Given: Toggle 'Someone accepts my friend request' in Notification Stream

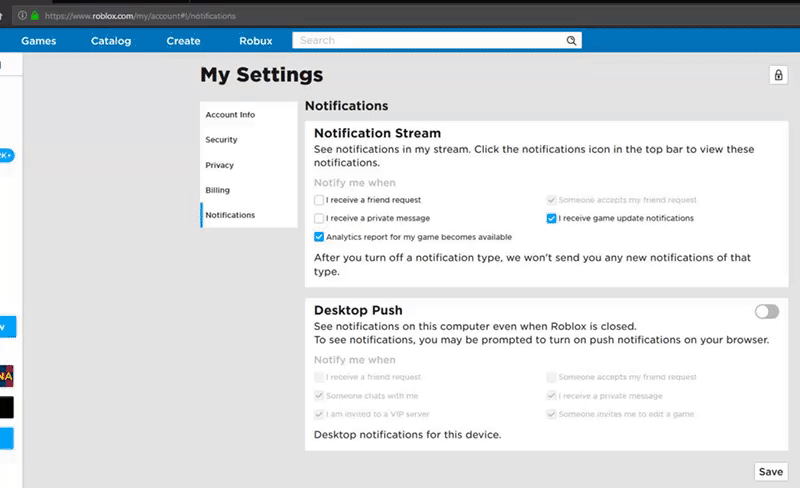Looking at the screenshot, I should [x=551, y=200].
